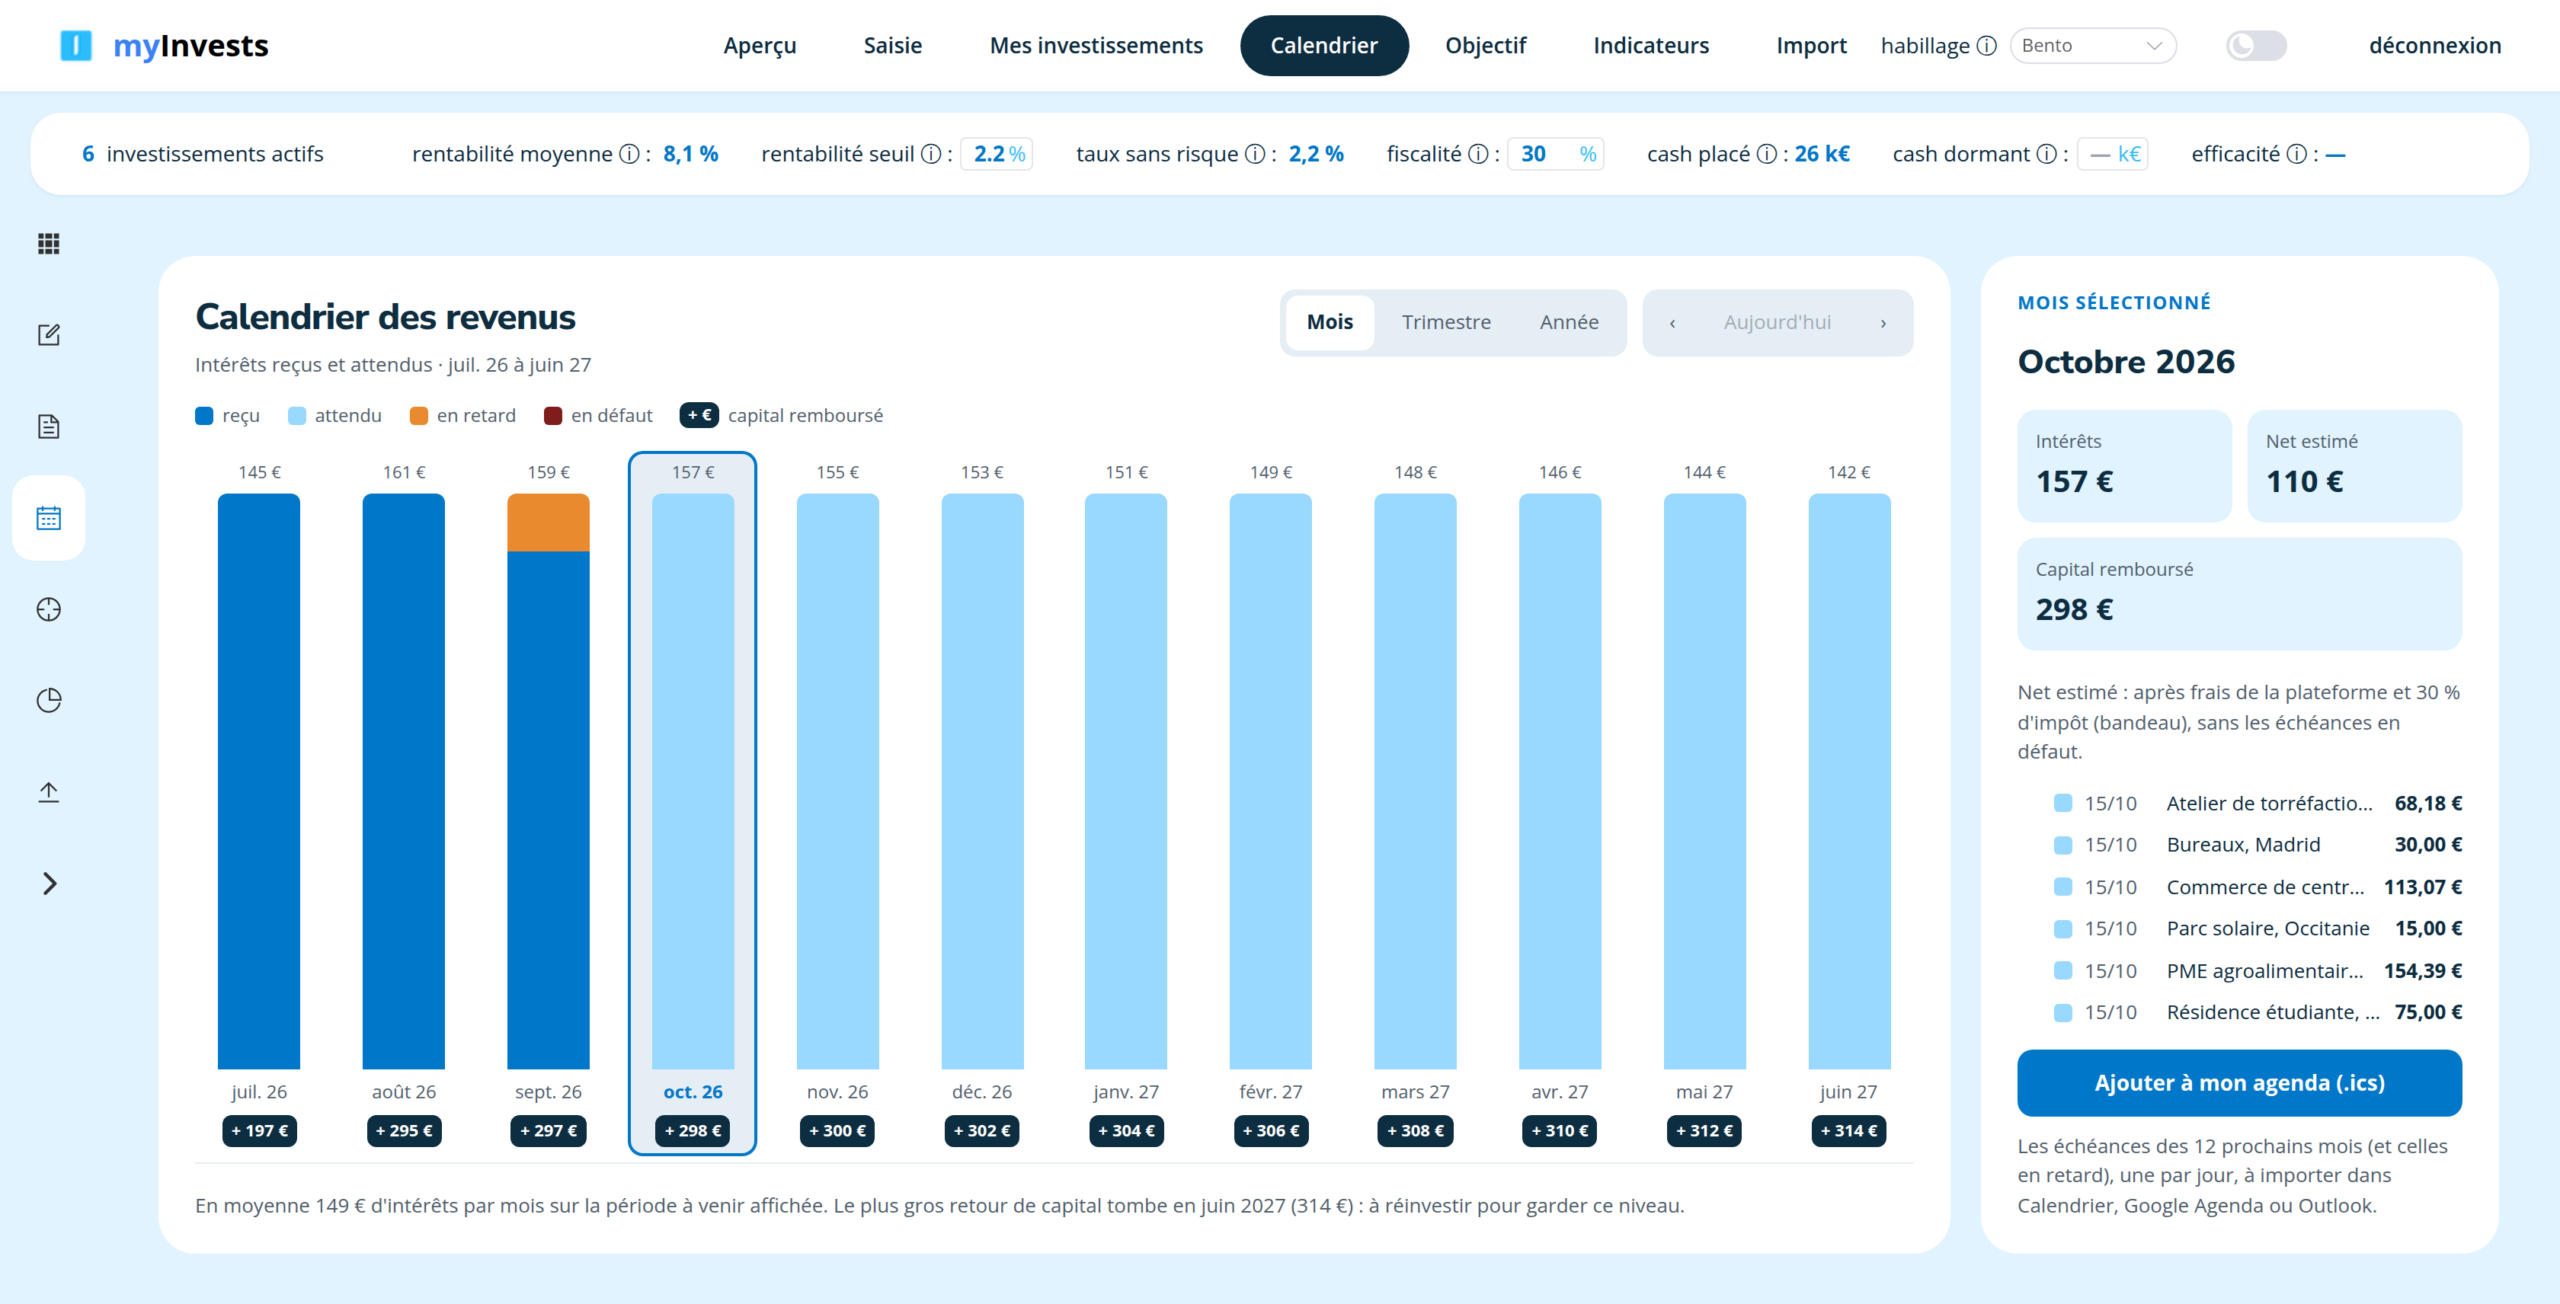
Task: Toggle the dark mode switch
Action: coord(2256,46)
